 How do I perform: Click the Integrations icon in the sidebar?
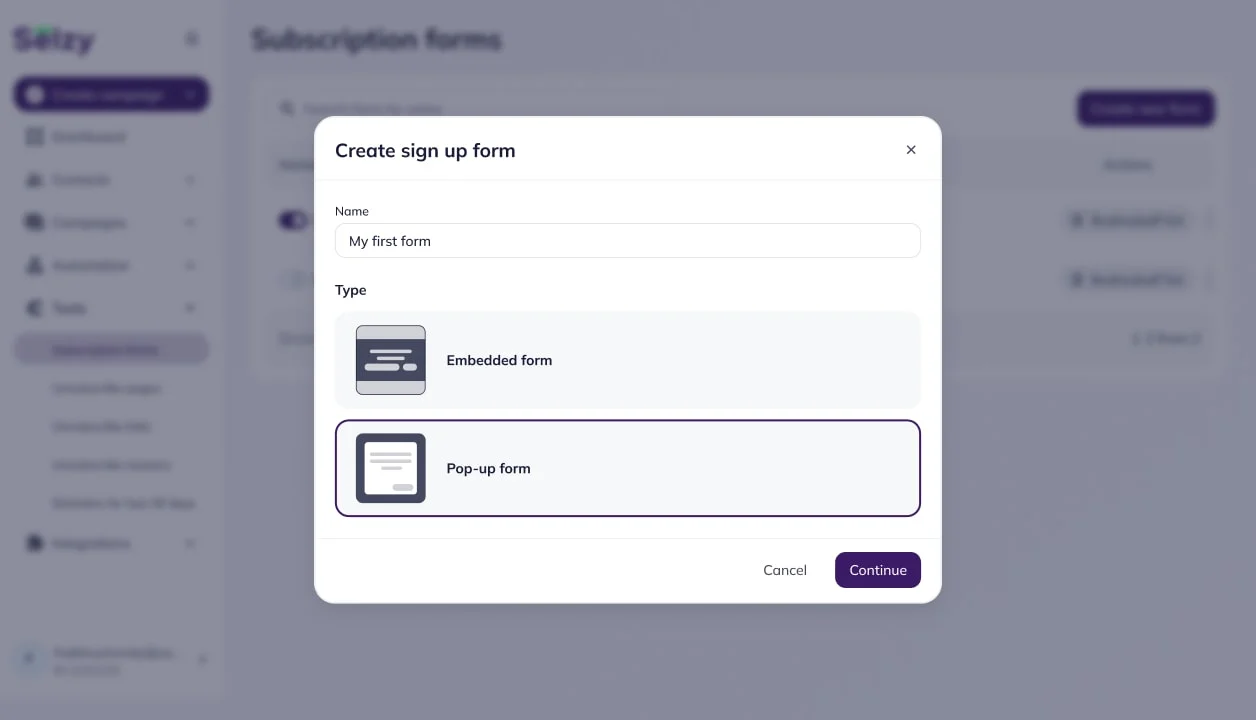point(35,544)
